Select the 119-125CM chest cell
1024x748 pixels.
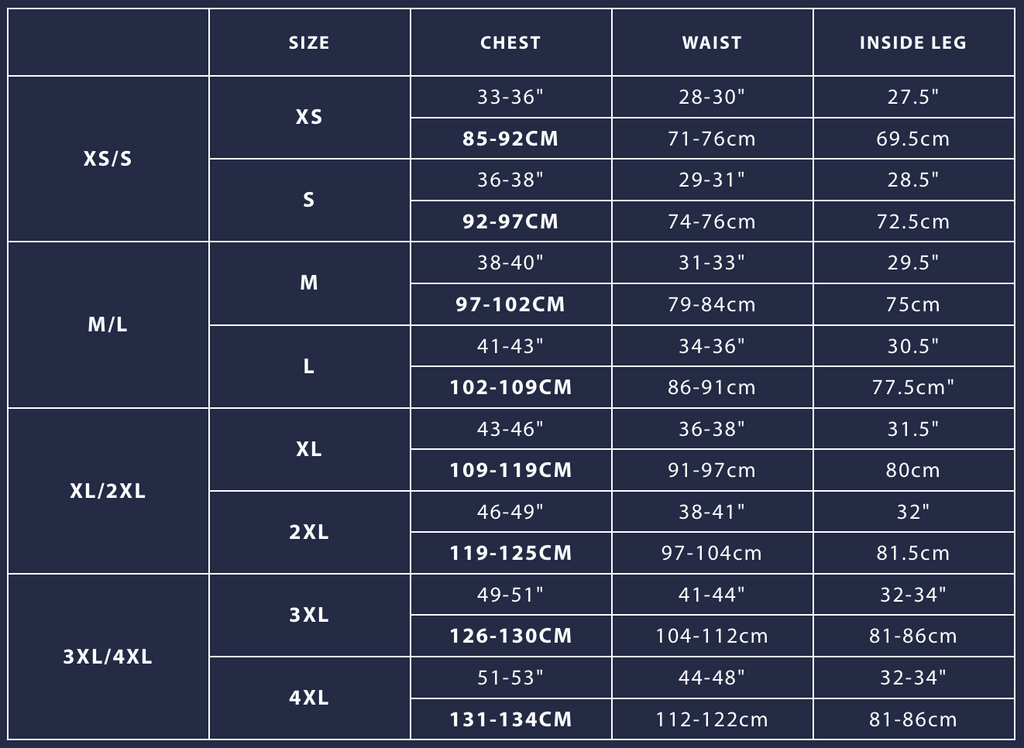click(x=511, y=553)
